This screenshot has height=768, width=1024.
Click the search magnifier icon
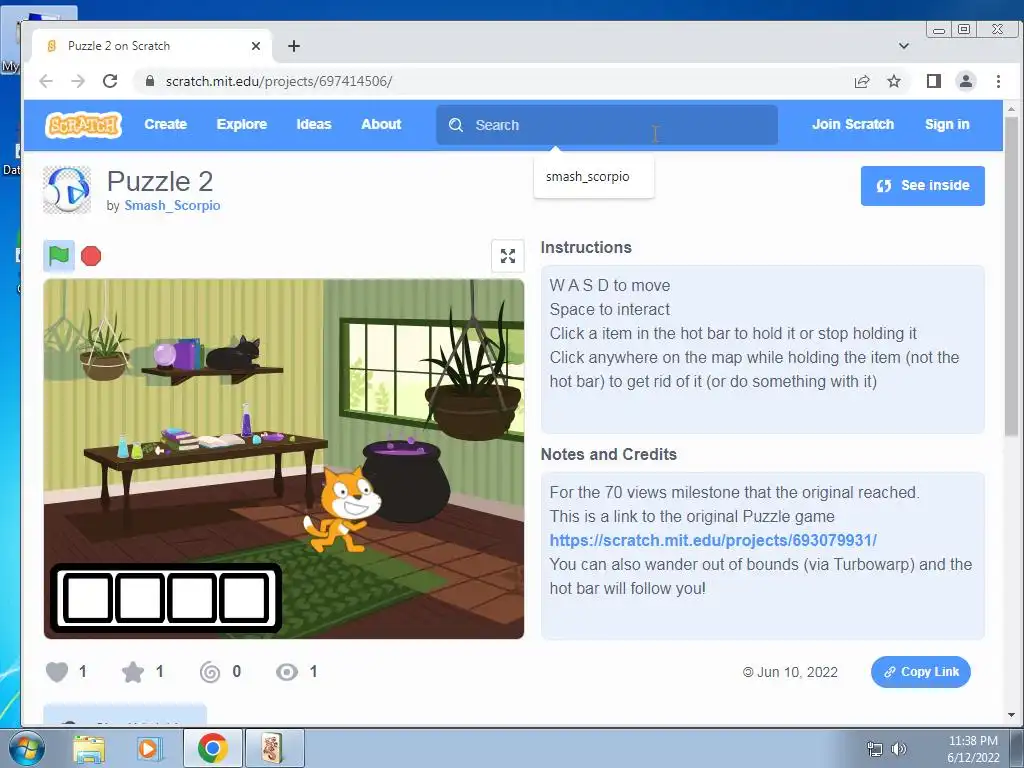coord(456,125)
